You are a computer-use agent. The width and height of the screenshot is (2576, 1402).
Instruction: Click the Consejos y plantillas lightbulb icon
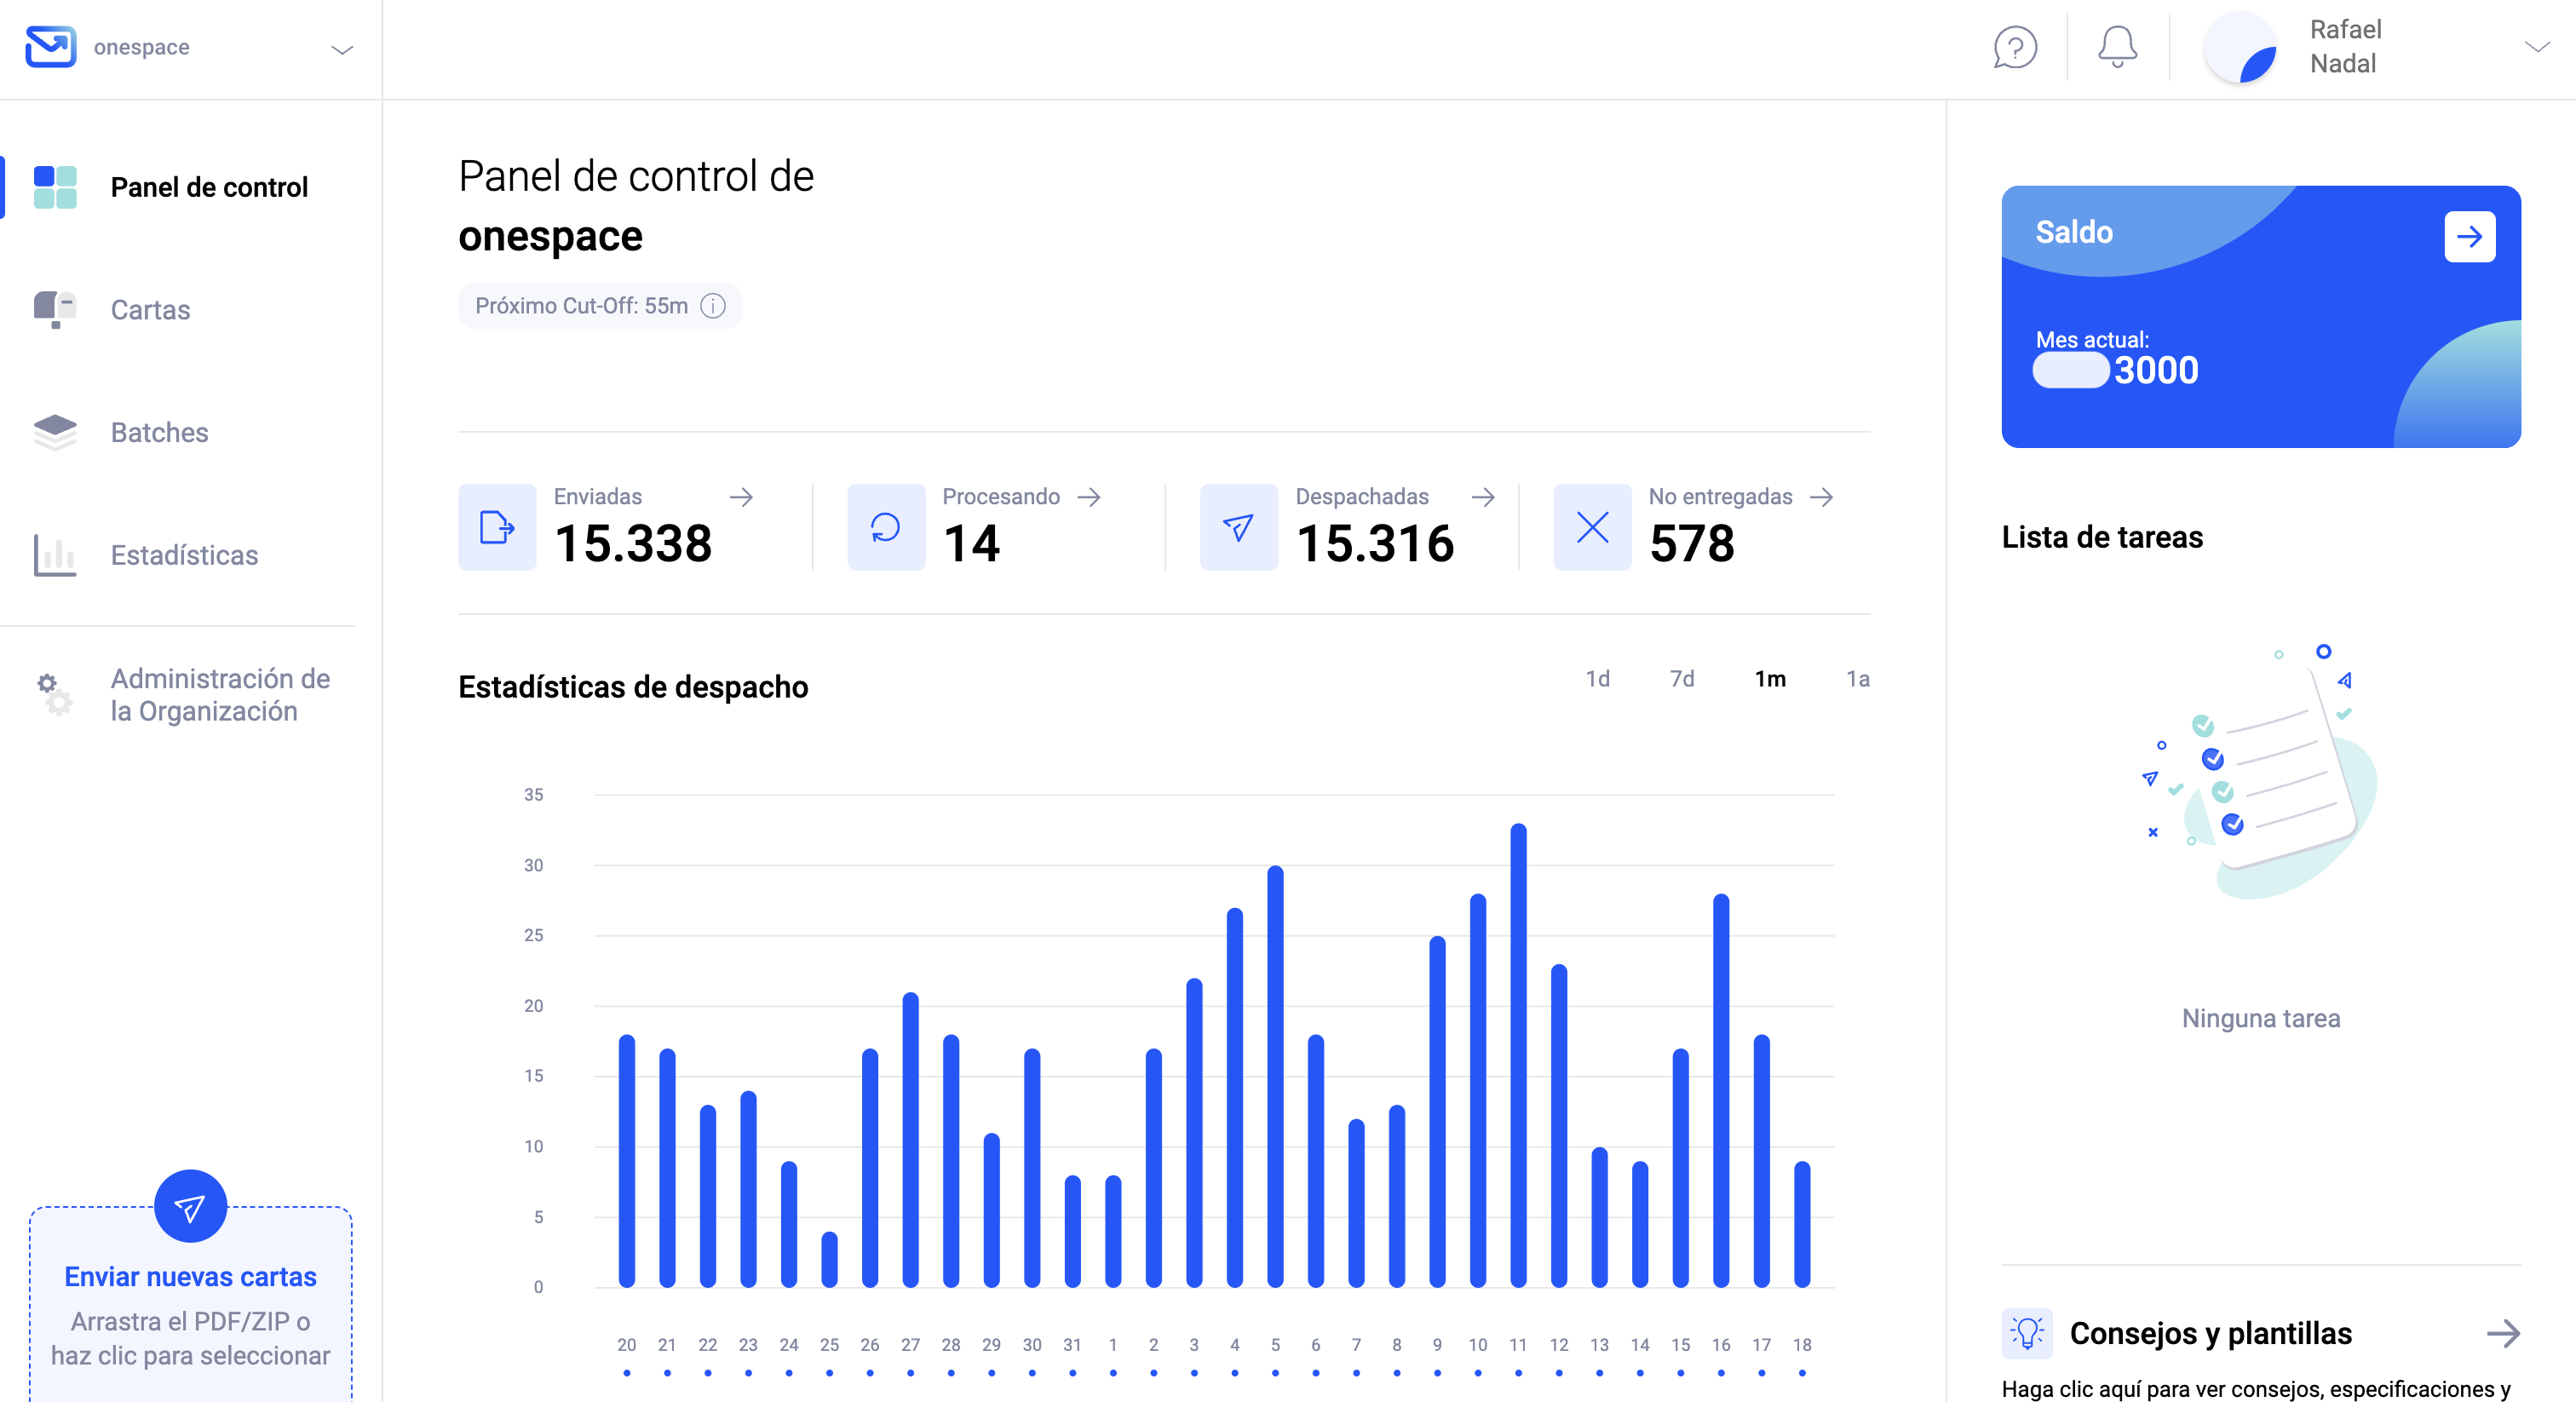coord(2027,1333)
